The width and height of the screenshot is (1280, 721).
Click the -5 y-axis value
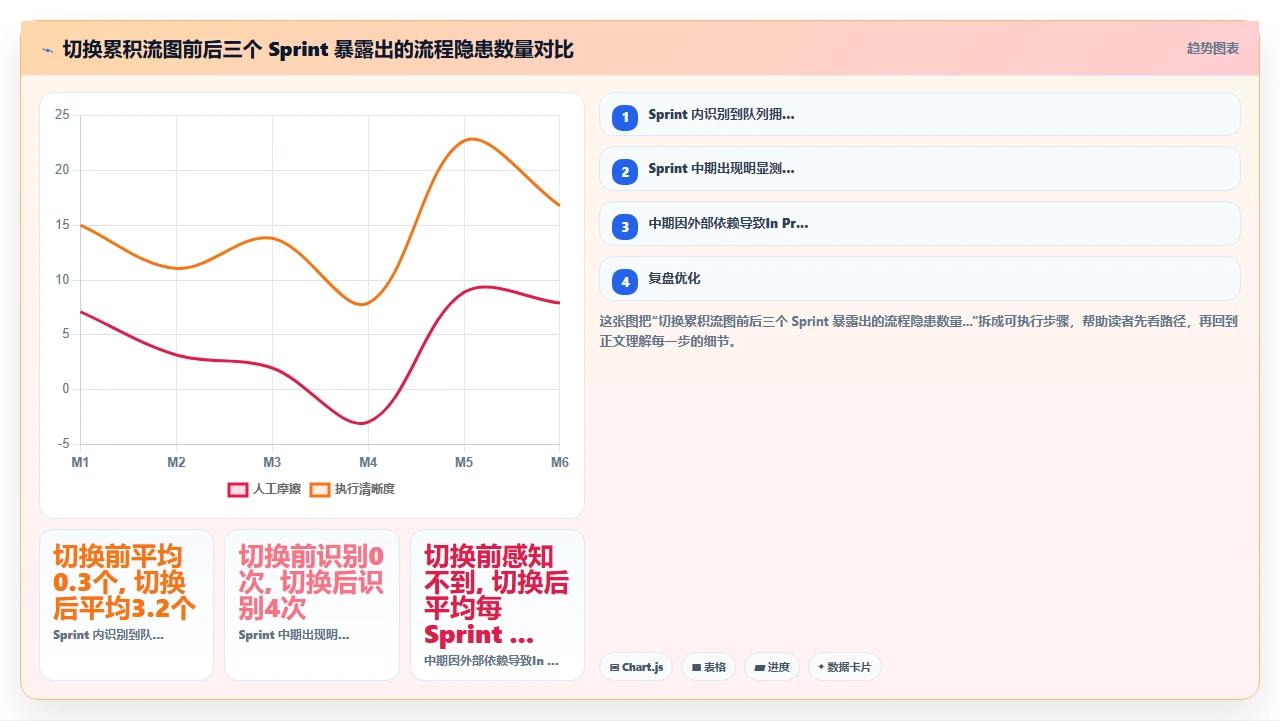64,444
